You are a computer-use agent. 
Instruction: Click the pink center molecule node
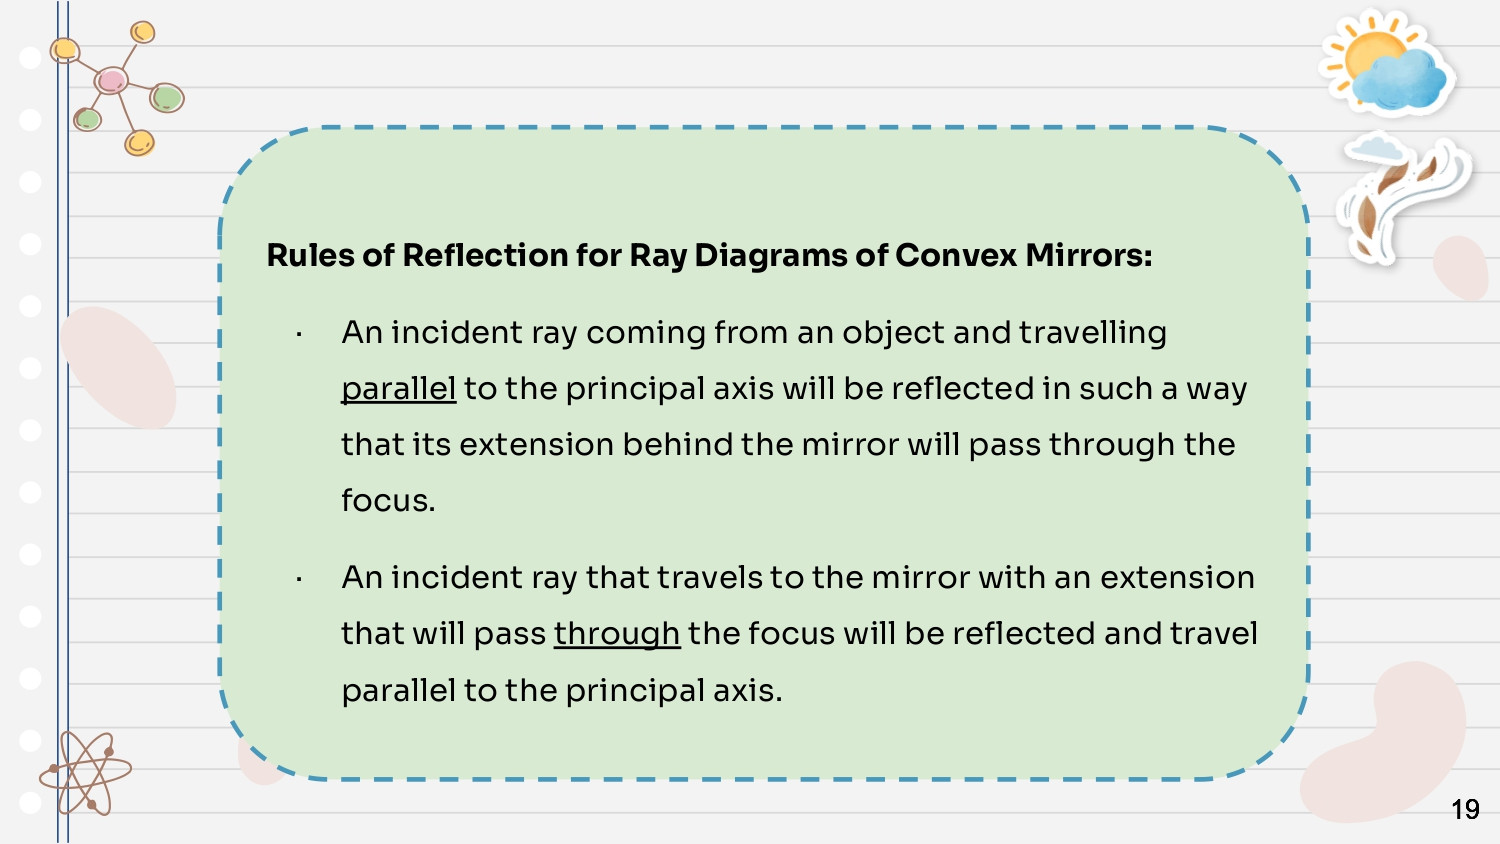tap(111, 81)
